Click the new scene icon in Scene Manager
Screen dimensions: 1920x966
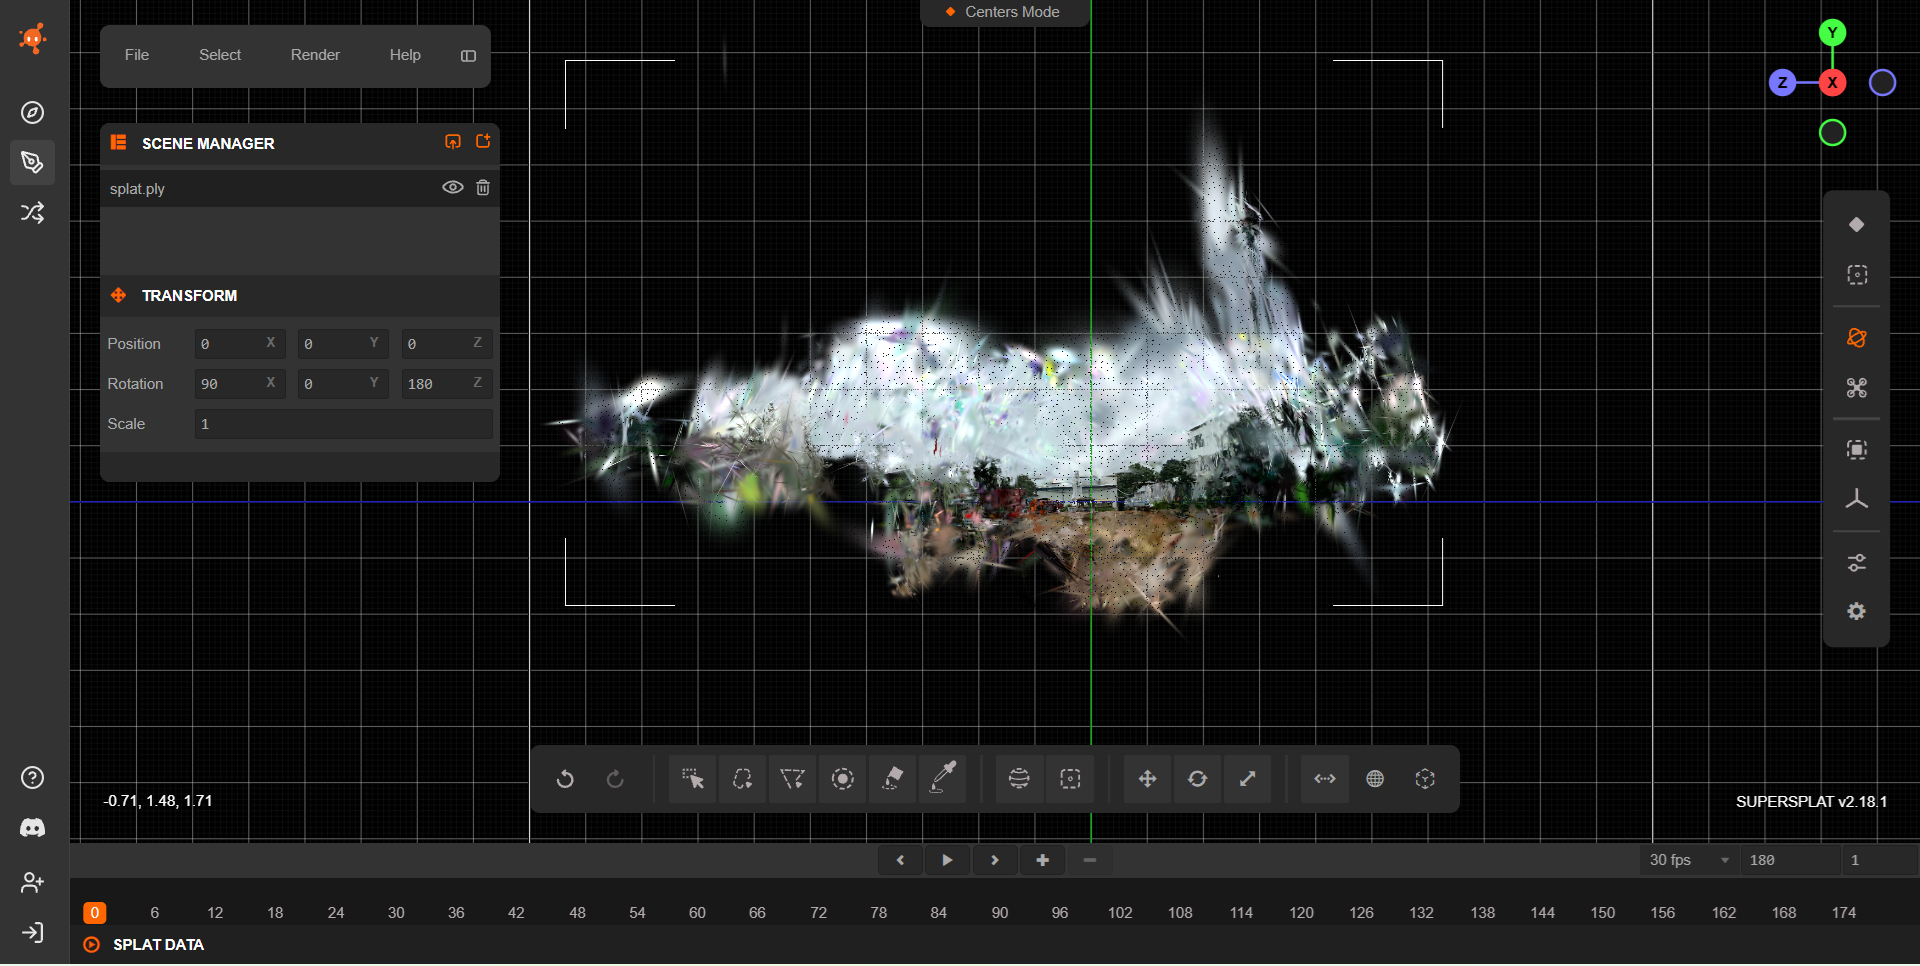point(483,142)
